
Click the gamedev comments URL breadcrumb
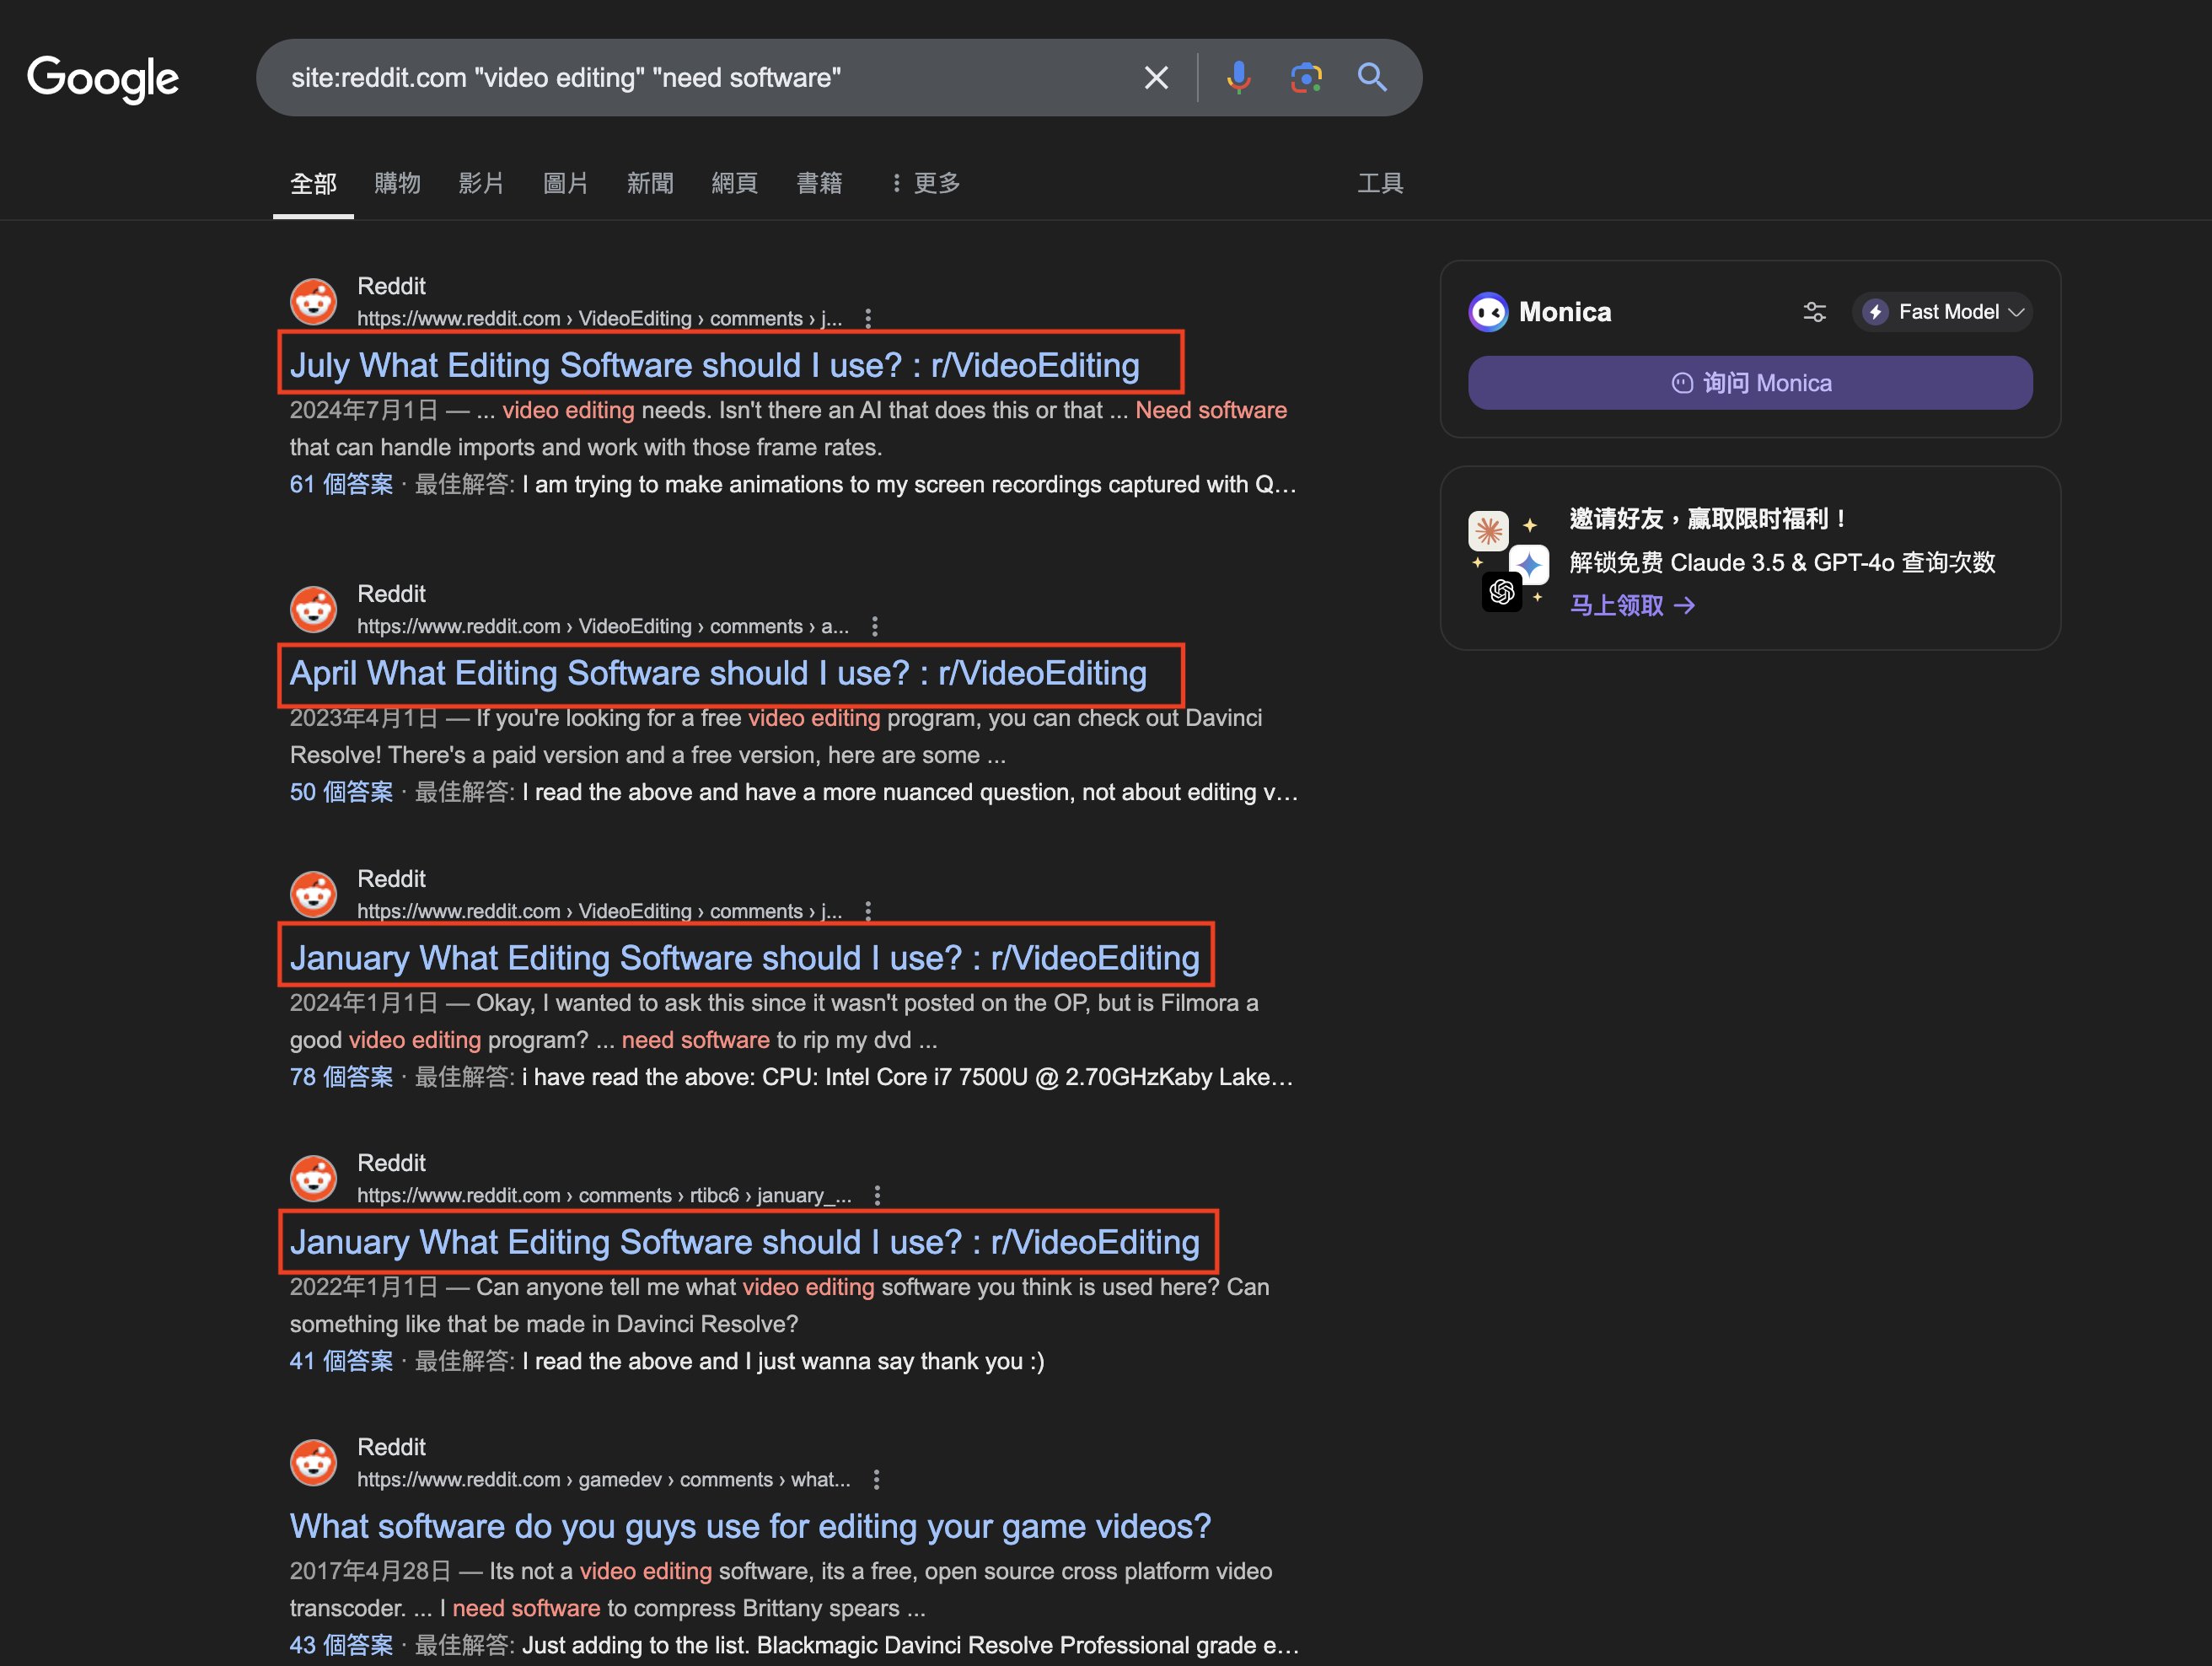[x=604, y=1479]
